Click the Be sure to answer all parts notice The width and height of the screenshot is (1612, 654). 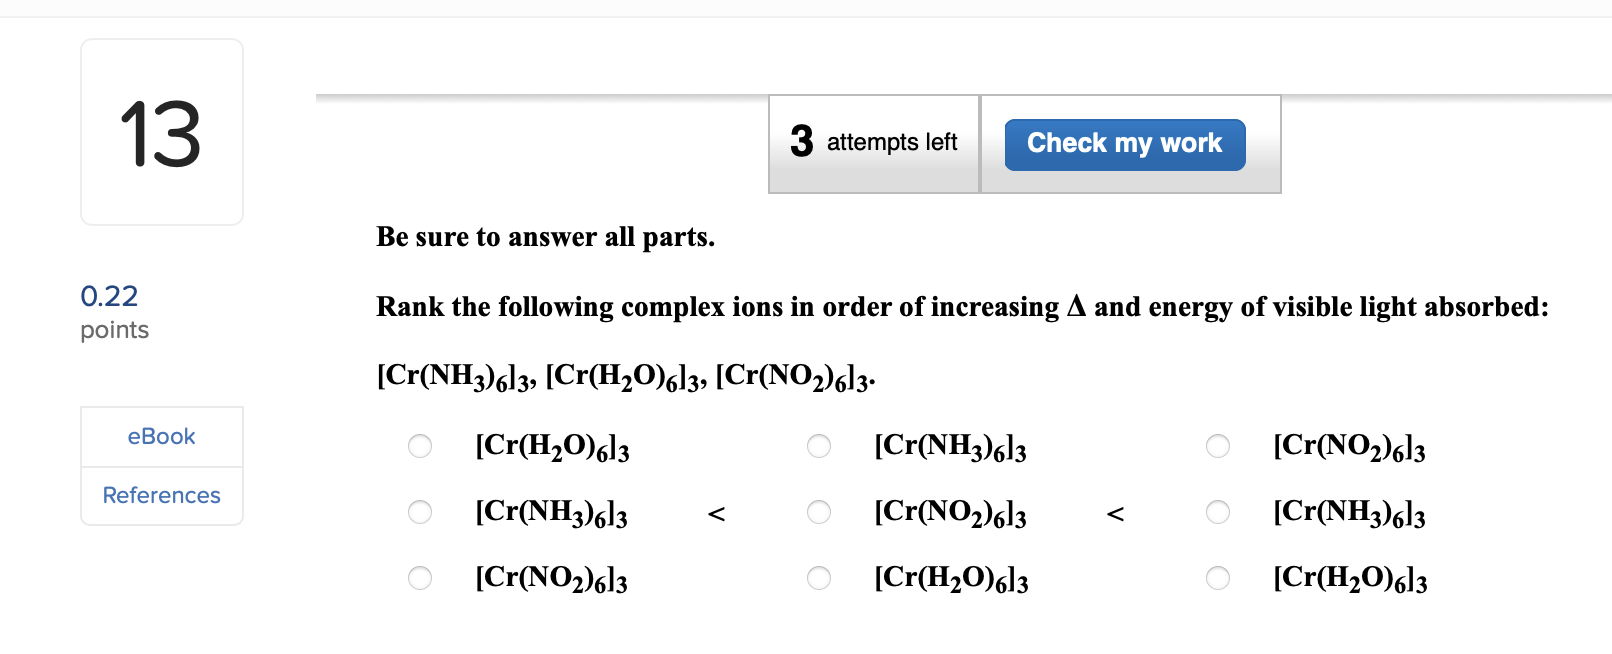[x=546, y=237]
